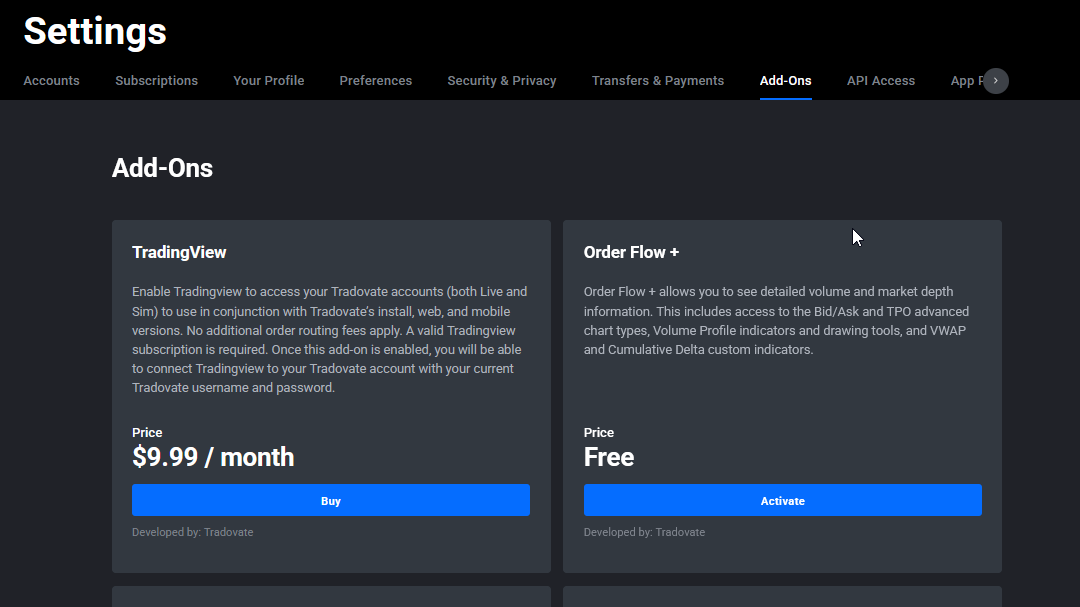The height and width of the screenshot is (607, 1080).
Task: Click the Free price text
Action: pos(609,457)
